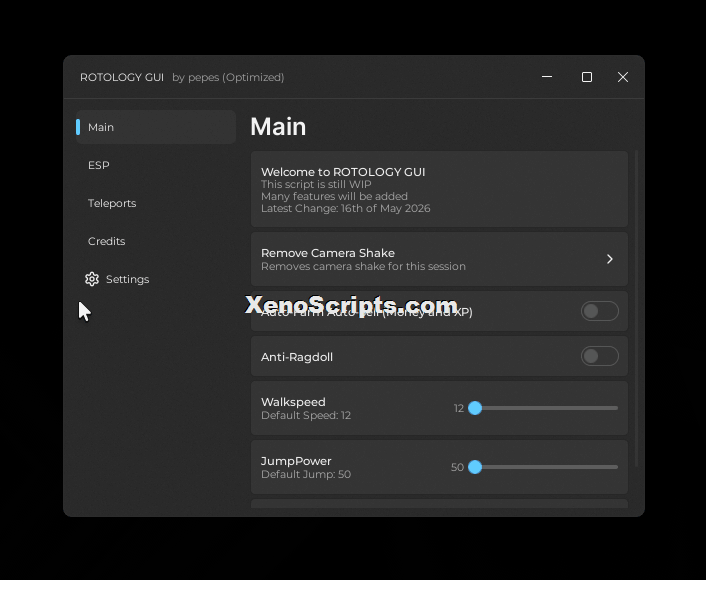Screen dimensions: 706x610
Task: Open the Settings gear icon in sidebar
Action: point(92,279)
